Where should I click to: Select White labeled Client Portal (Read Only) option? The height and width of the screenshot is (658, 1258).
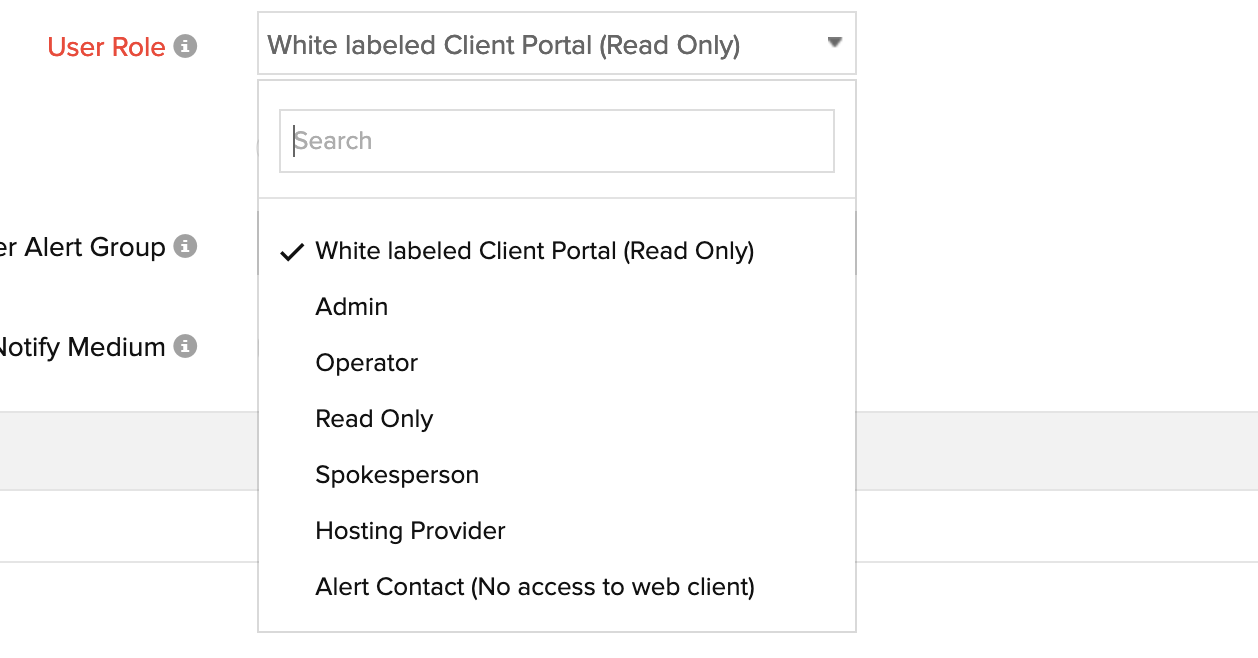pos(534,251)
